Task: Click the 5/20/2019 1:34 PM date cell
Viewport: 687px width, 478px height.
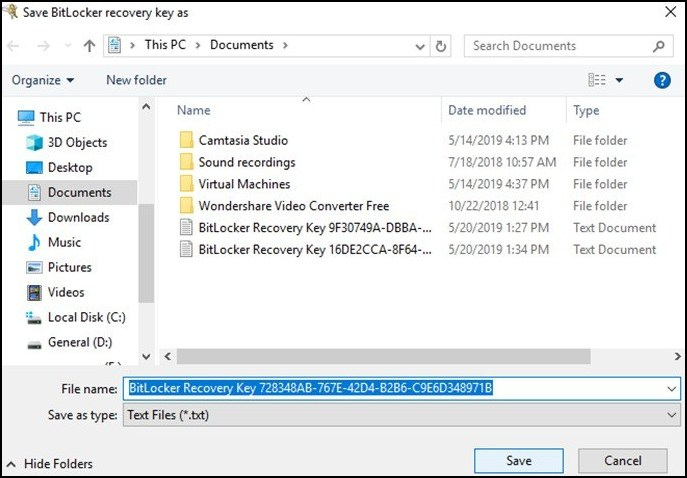Action: tap(499, 250)
